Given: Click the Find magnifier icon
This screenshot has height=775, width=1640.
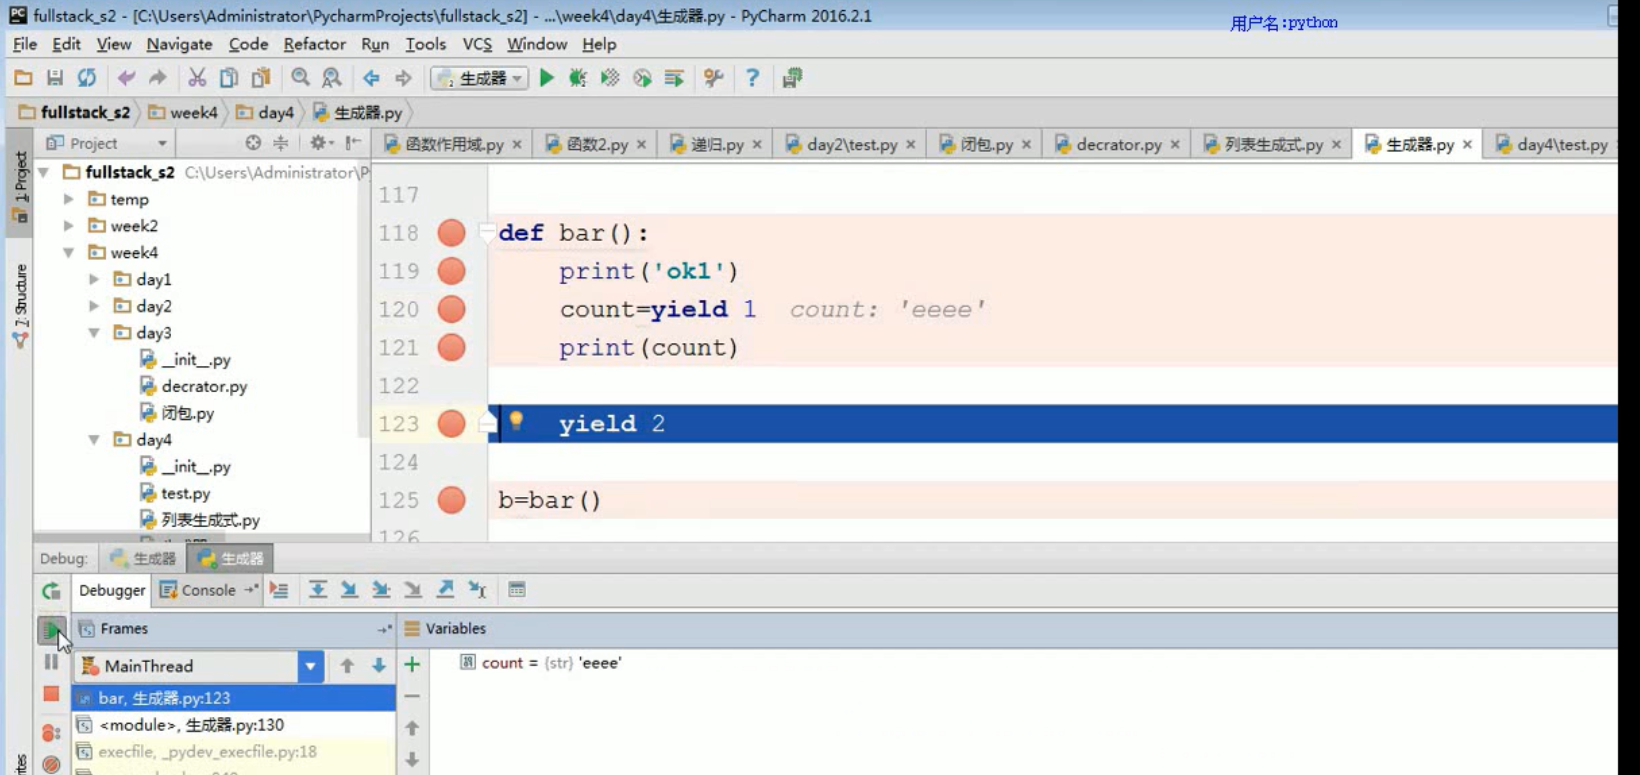Looking at the screenshot, I should (300, 78).
